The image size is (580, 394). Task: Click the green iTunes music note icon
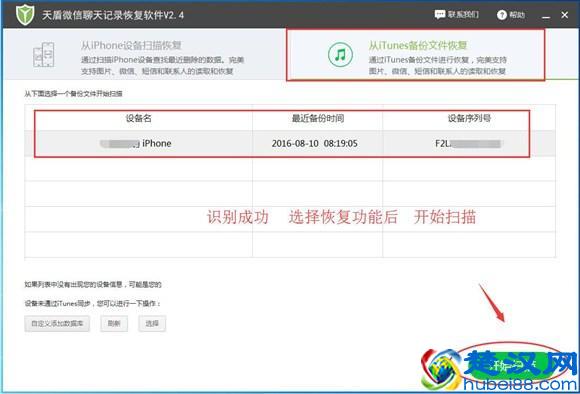coord(340,54)
